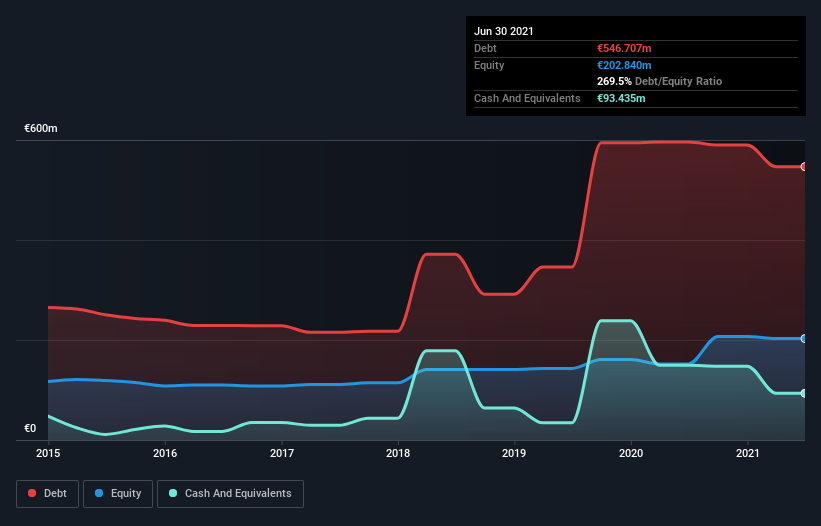Viewport: 821px width, 526px height.
Task: Click the €600m y-axis label
Action: (x=41, y=128)
